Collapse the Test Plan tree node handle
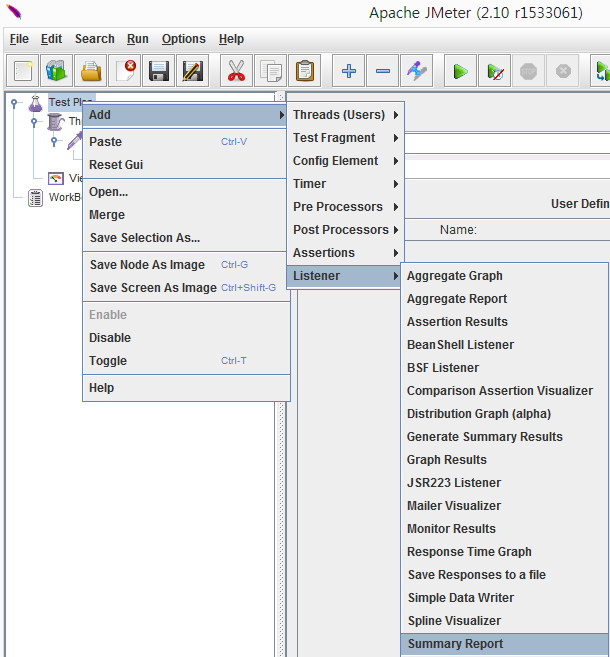The width and height of the screenshot is (610, 657). tap(14, 103)
